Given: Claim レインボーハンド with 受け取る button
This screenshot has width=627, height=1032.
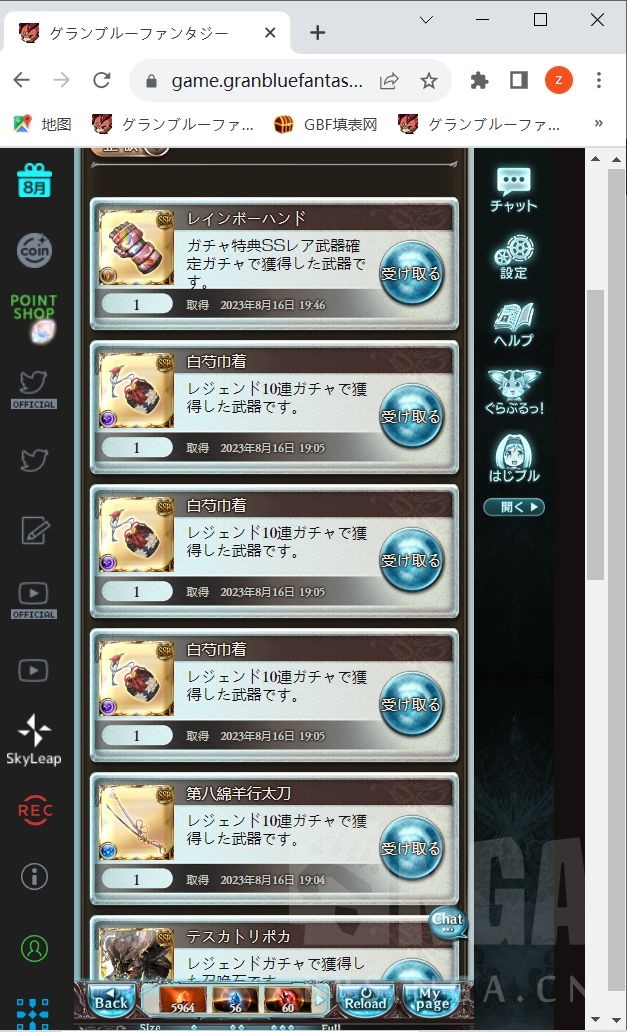Looking at the screenshot, I should (411, 273).
